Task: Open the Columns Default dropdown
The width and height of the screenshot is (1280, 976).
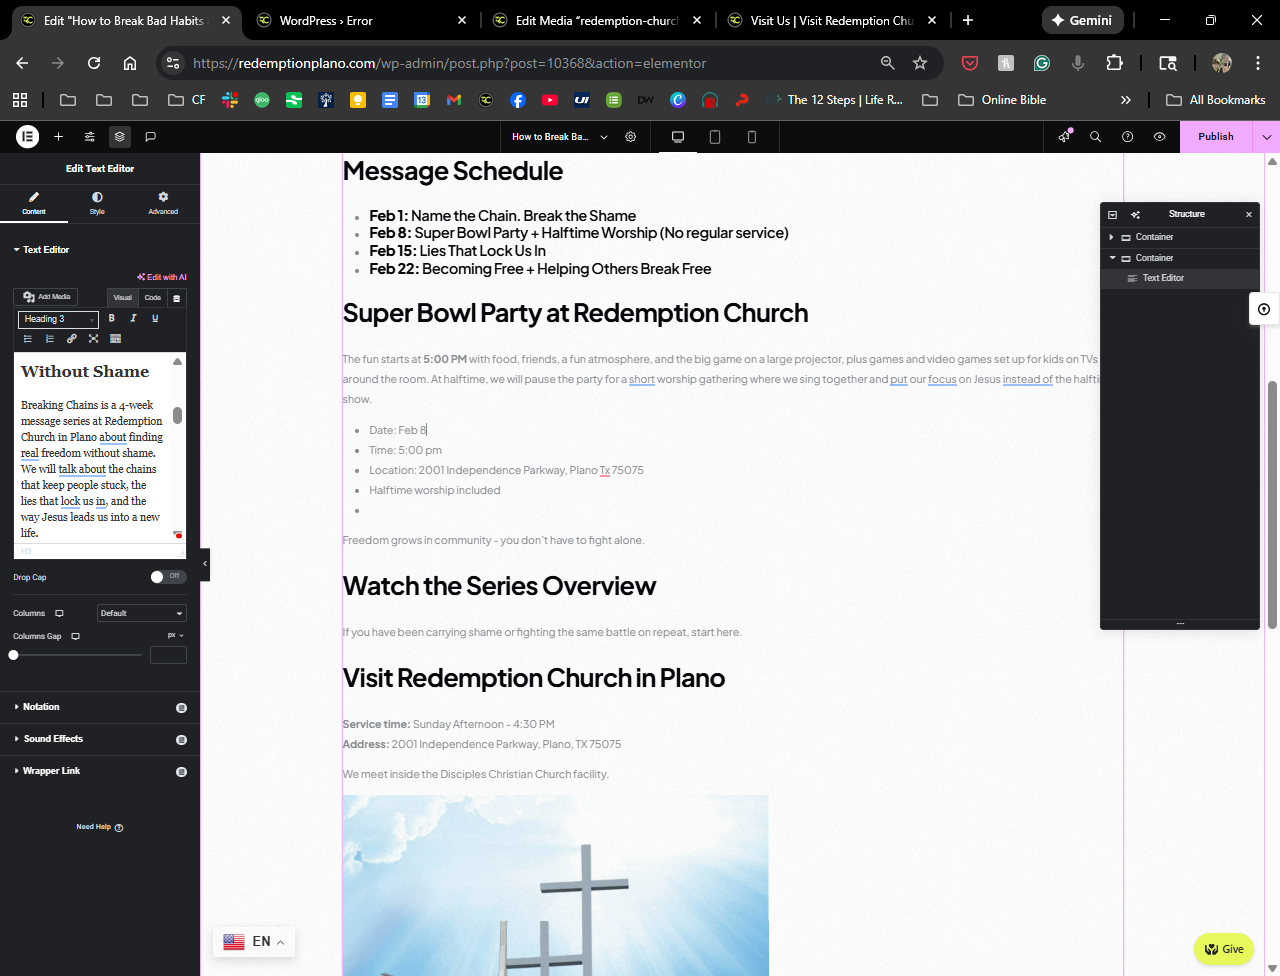Action: click(x=141, y=613)
